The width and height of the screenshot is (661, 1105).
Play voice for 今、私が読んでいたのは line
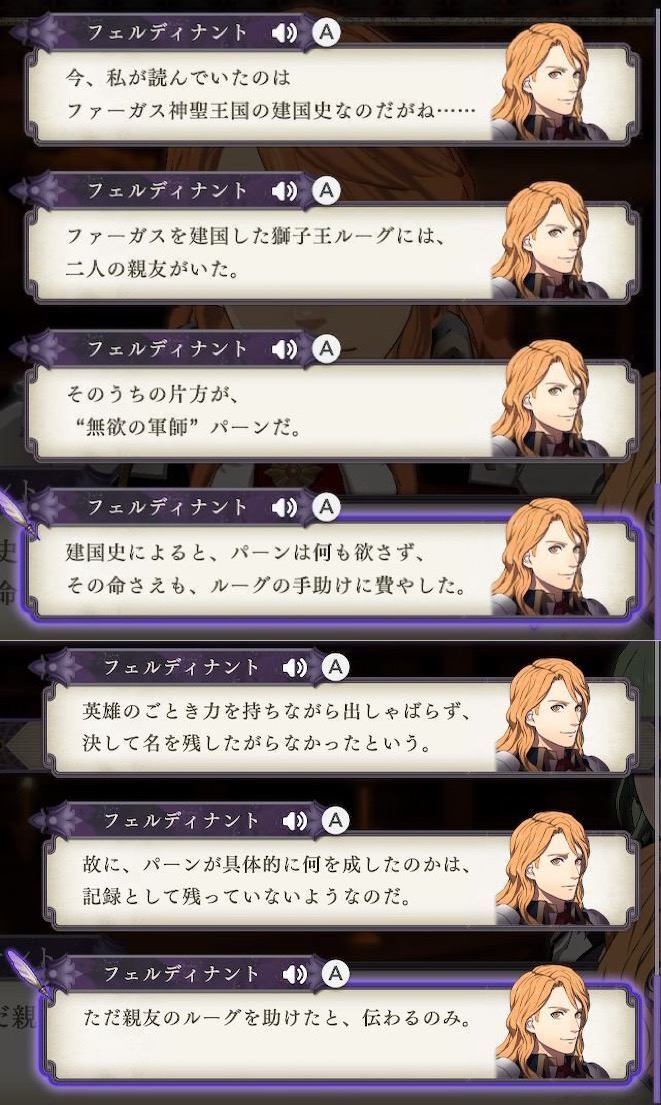coord(284,32)
